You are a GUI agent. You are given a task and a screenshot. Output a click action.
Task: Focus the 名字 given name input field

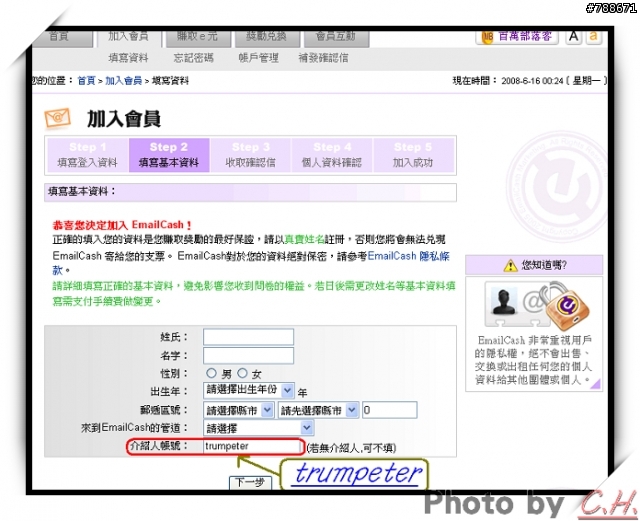tap(248, 355)
